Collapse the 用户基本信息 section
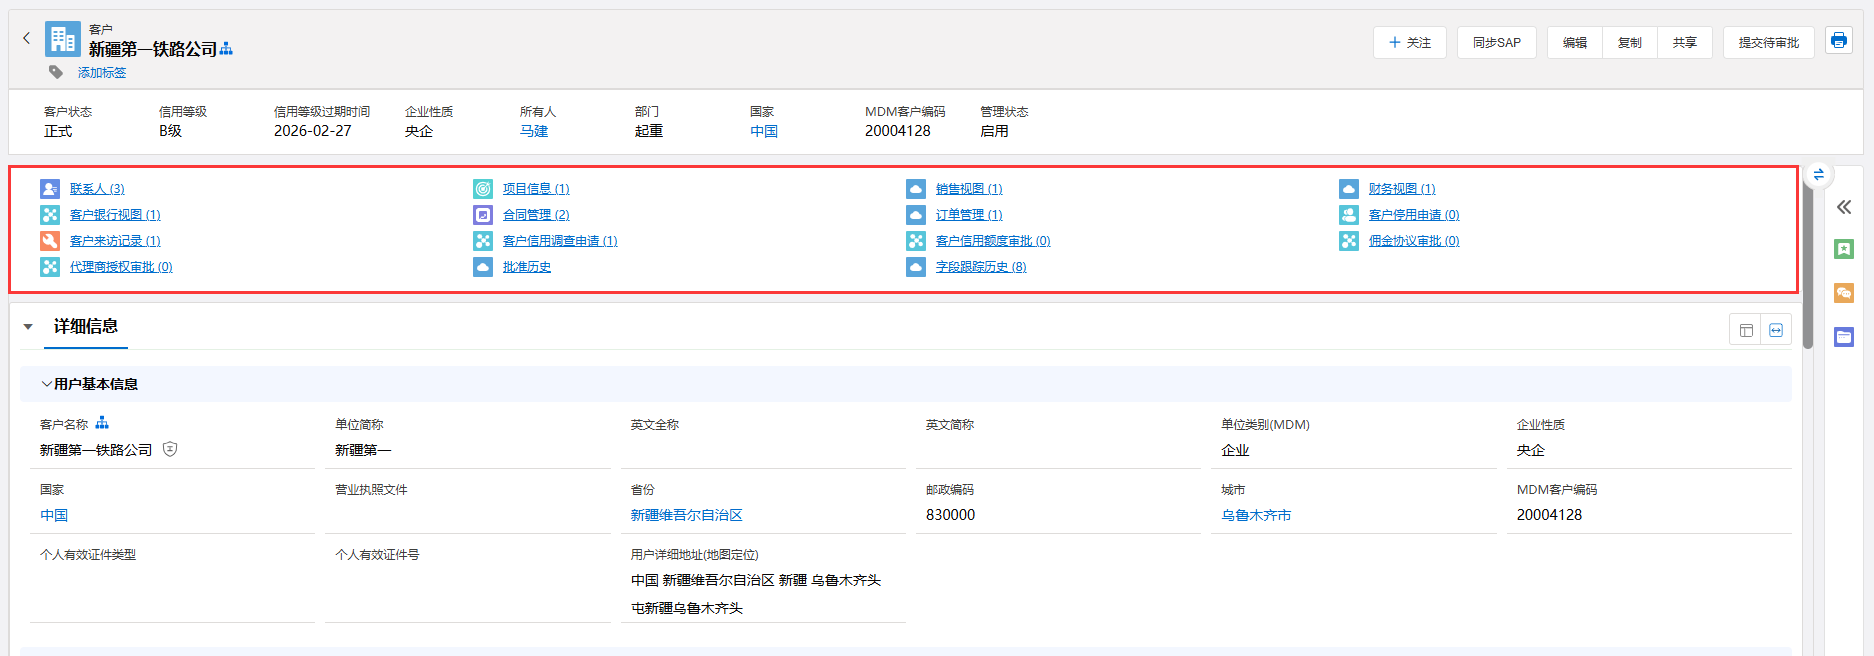Screen dimensions: 1874x656 46,384
